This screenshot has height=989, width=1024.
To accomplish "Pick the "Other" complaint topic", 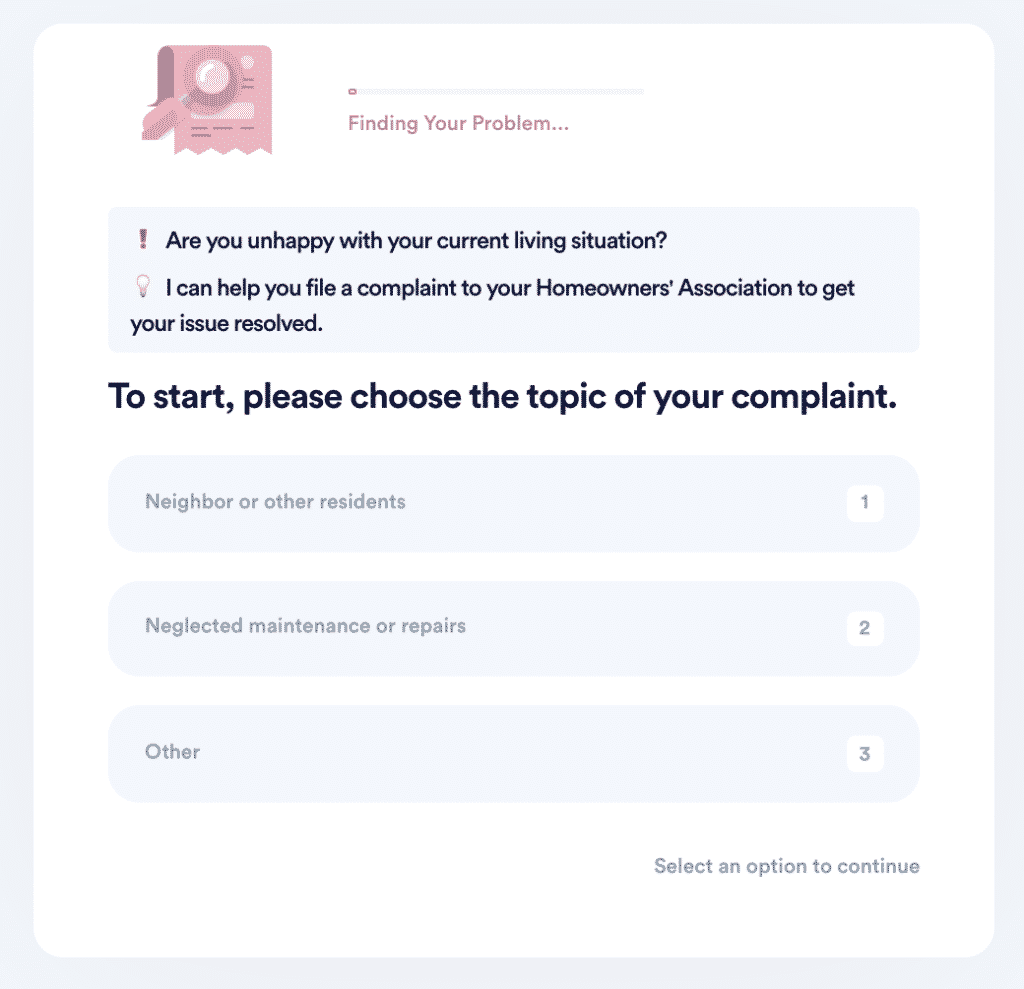I will [173, 752].
